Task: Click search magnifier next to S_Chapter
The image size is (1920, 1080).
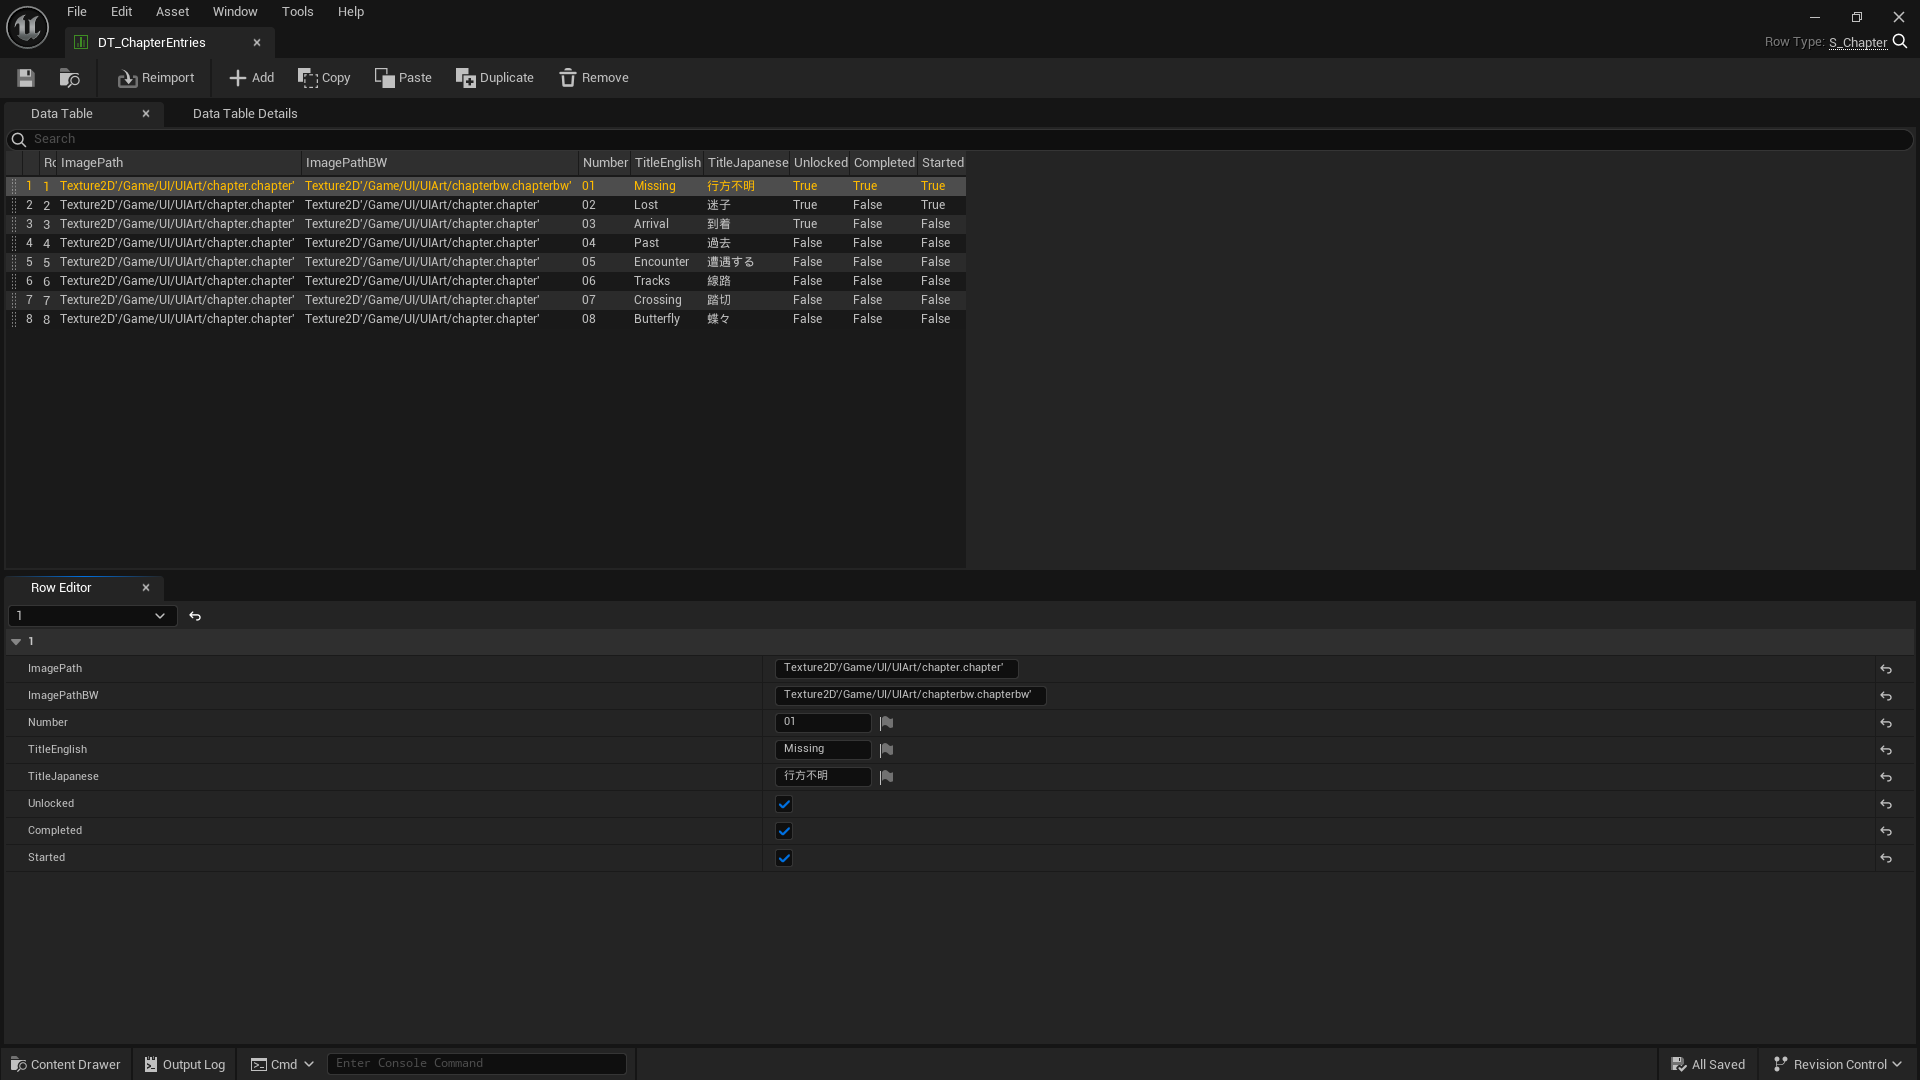Action: point(1900,42)
